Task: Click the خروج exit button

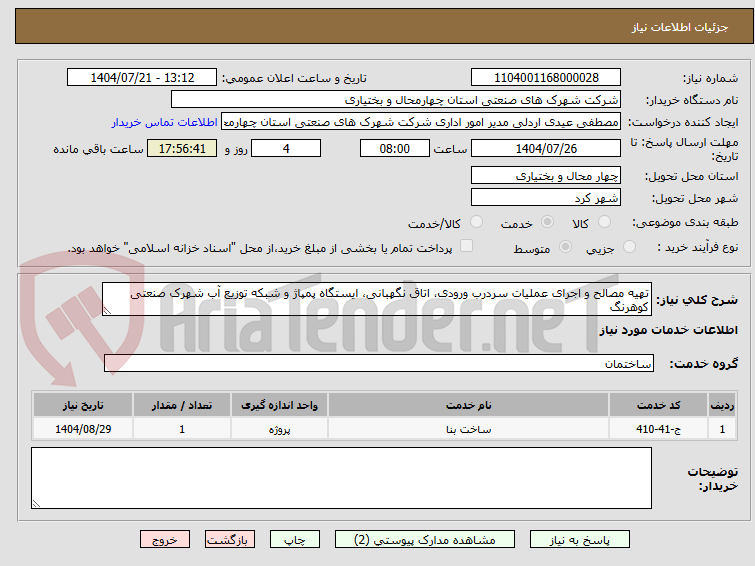Action: pyautogui.click(x=165, y=540)
